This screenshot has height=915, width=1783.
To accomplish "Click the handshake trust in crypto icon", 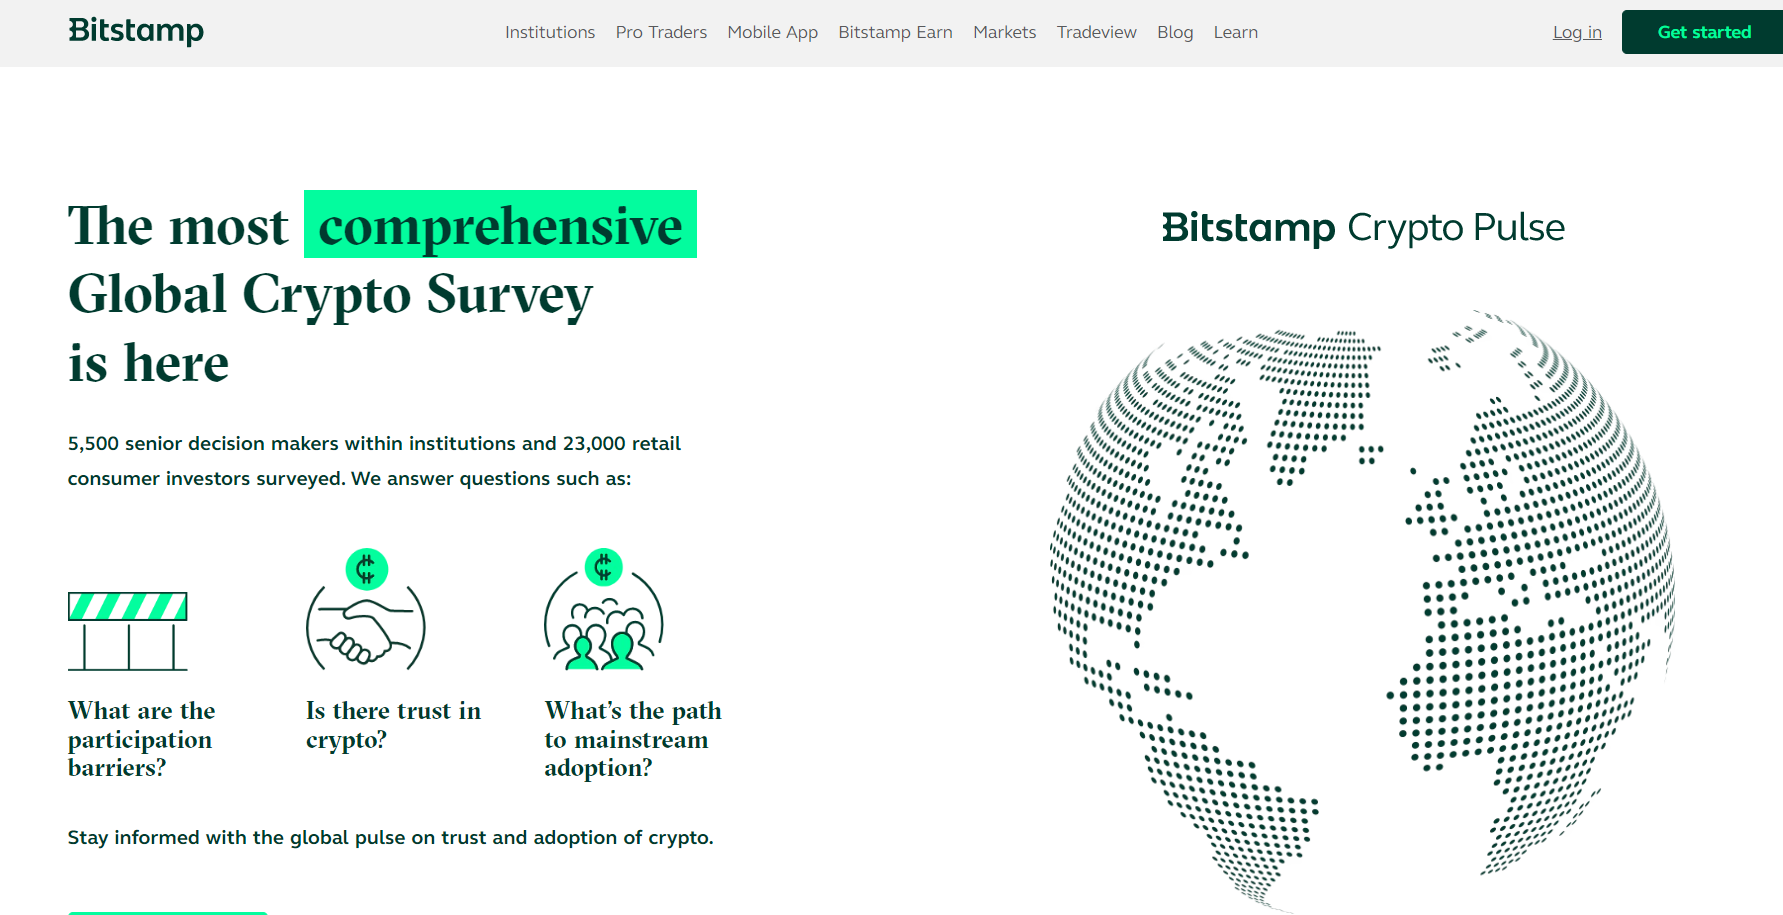I will coord(366,610).
